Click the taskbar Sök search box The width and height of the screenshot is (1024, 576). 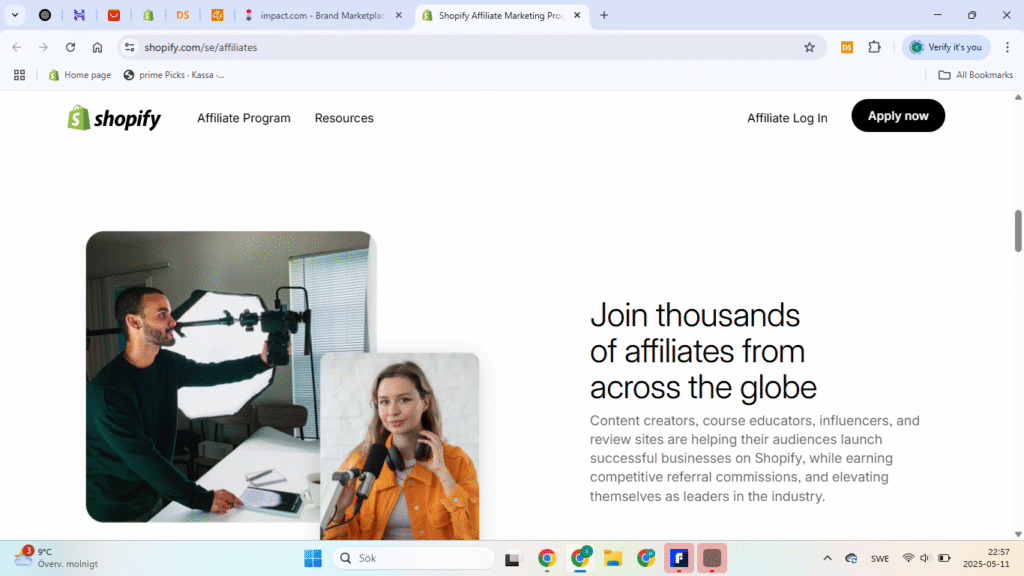point(413,558)
